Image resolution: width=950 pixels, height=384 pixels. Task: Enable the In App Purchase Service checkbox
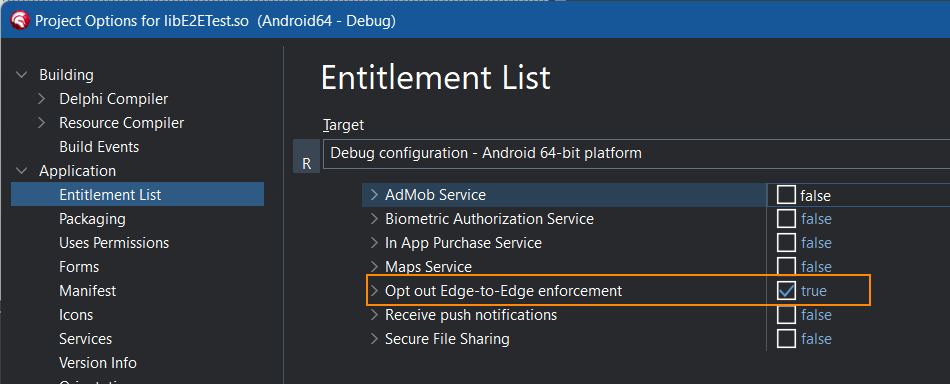point(786,243)
